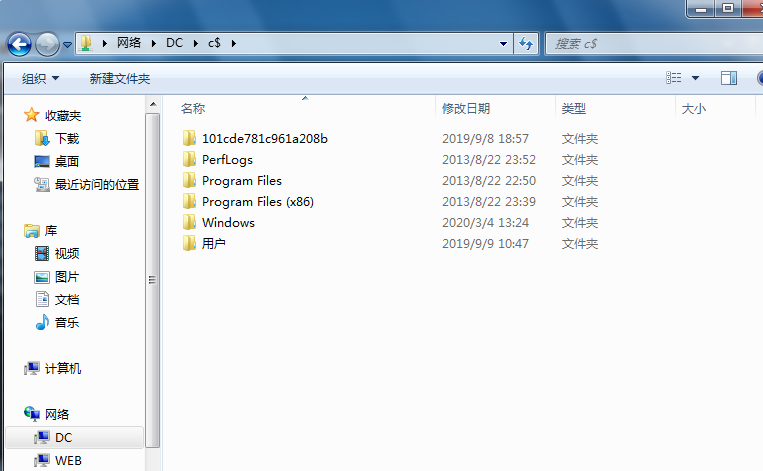
Task: Click the Forward navigation arrow button
Action: coord(47,44)
